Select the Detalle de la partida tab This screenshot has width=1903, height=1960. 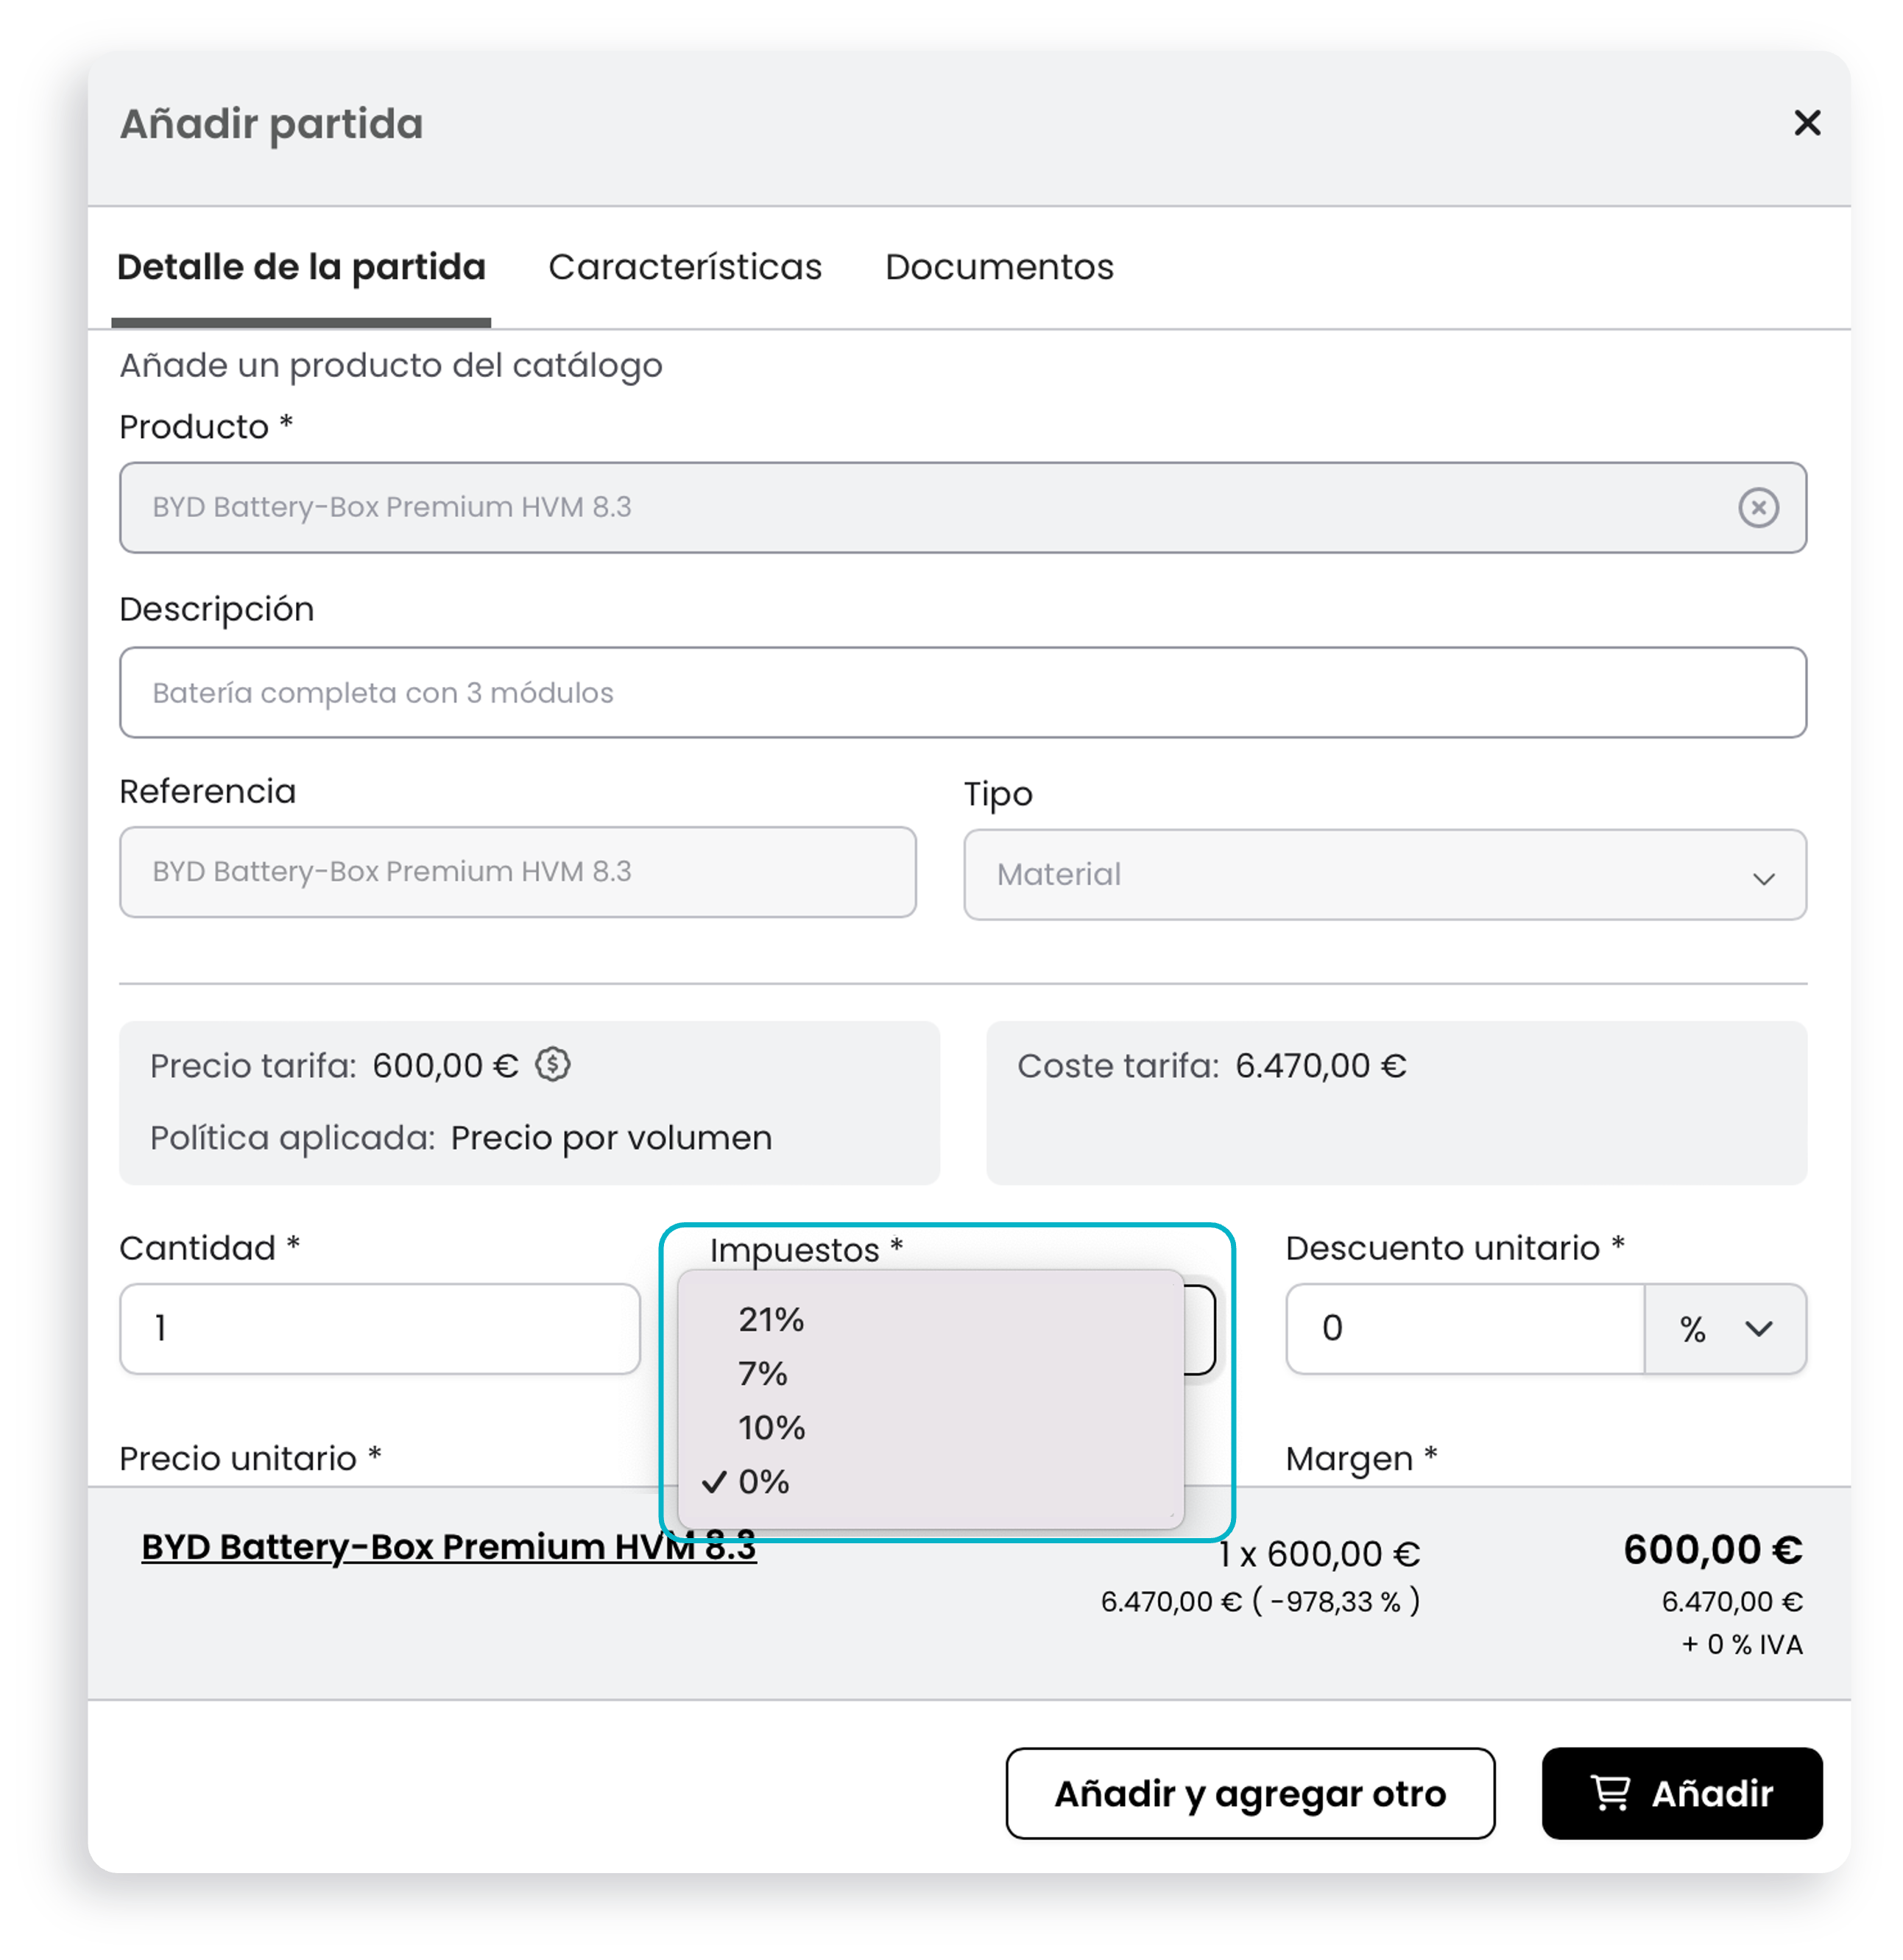[x=301, y=267]
